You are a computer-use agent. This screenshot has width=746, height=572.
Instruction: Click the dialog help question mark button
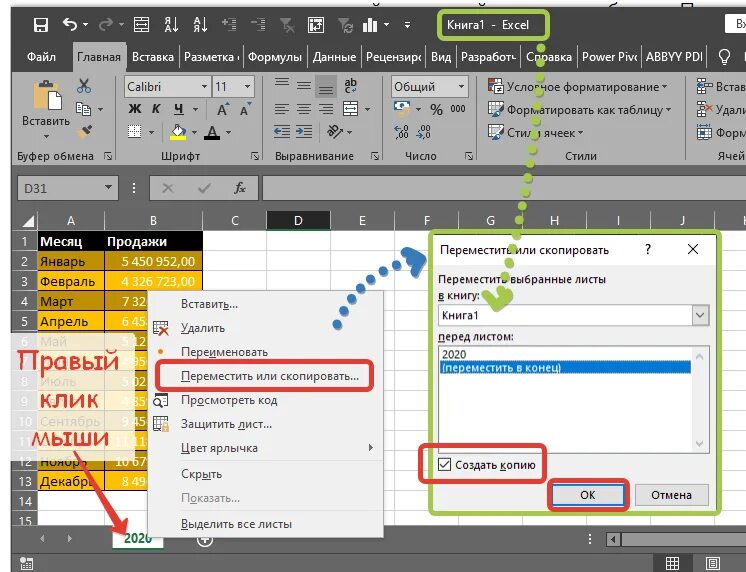pos(648,249)
